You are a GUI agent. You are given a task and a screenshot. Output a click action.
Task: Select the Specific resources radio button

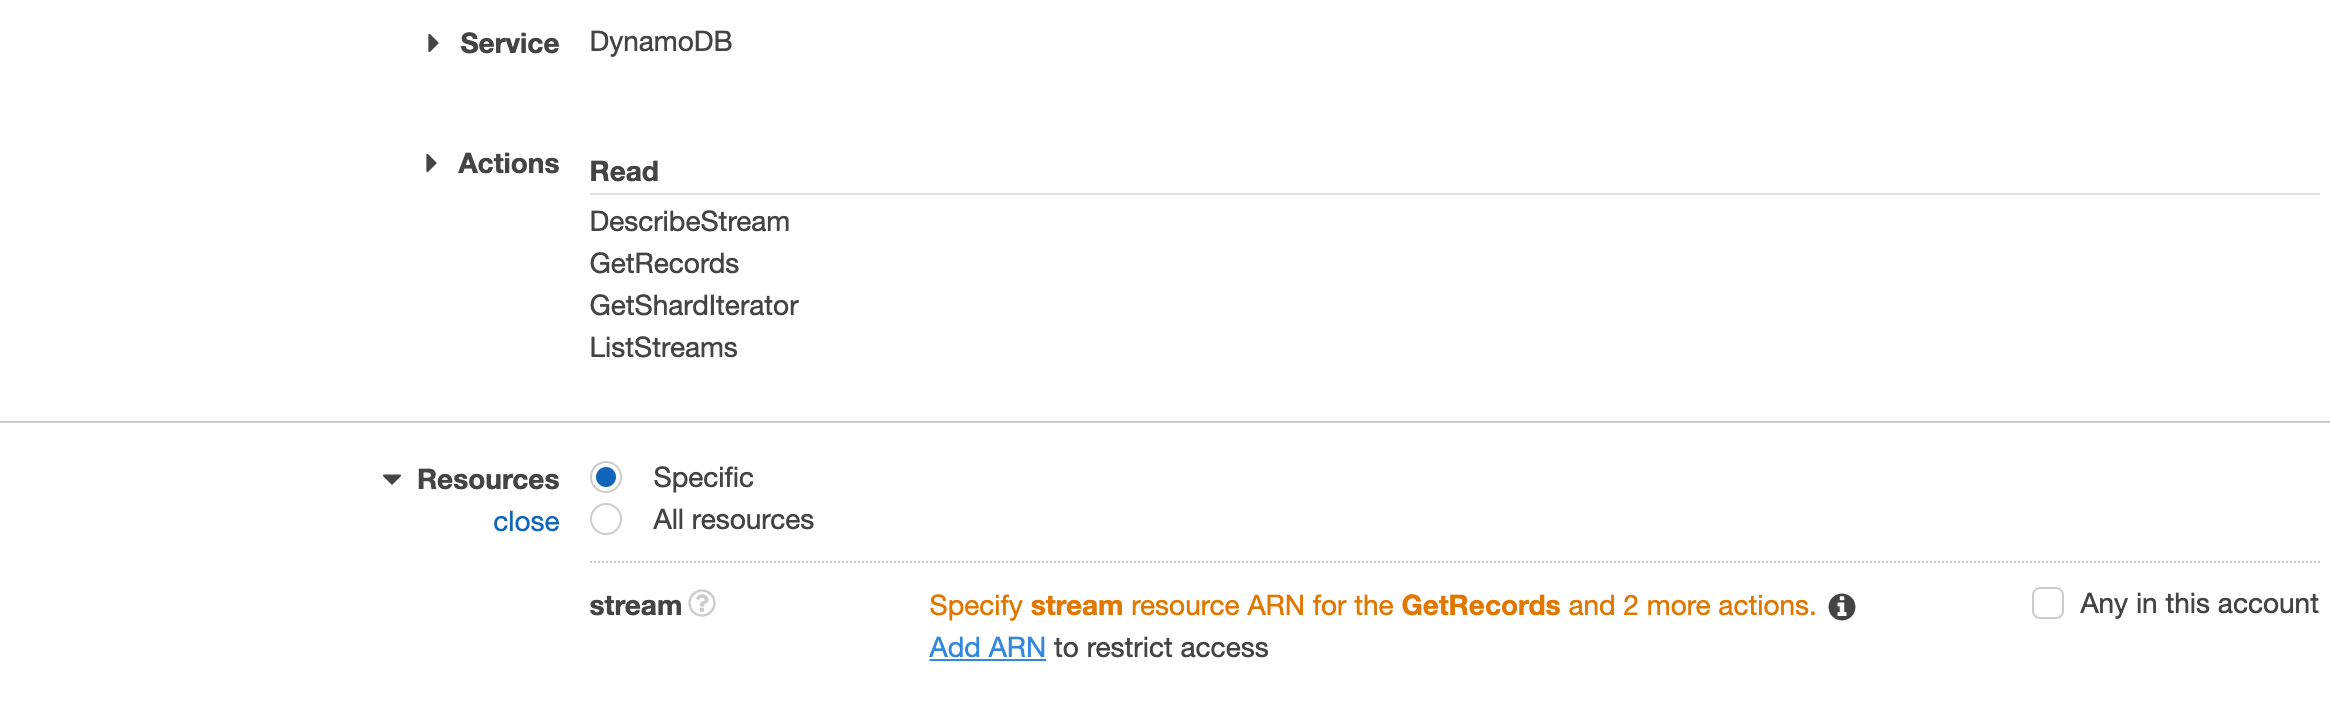click(606, 478)
